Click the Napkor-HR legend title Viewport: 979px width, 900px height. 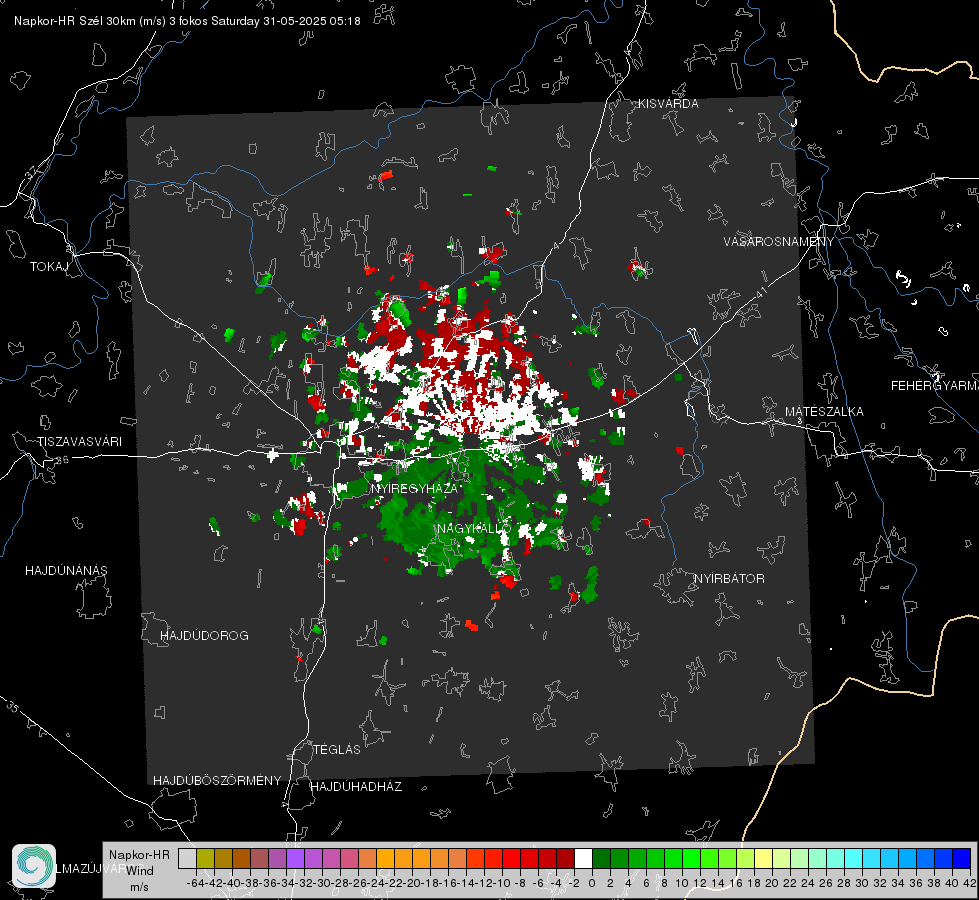click(x=139, y=855)
